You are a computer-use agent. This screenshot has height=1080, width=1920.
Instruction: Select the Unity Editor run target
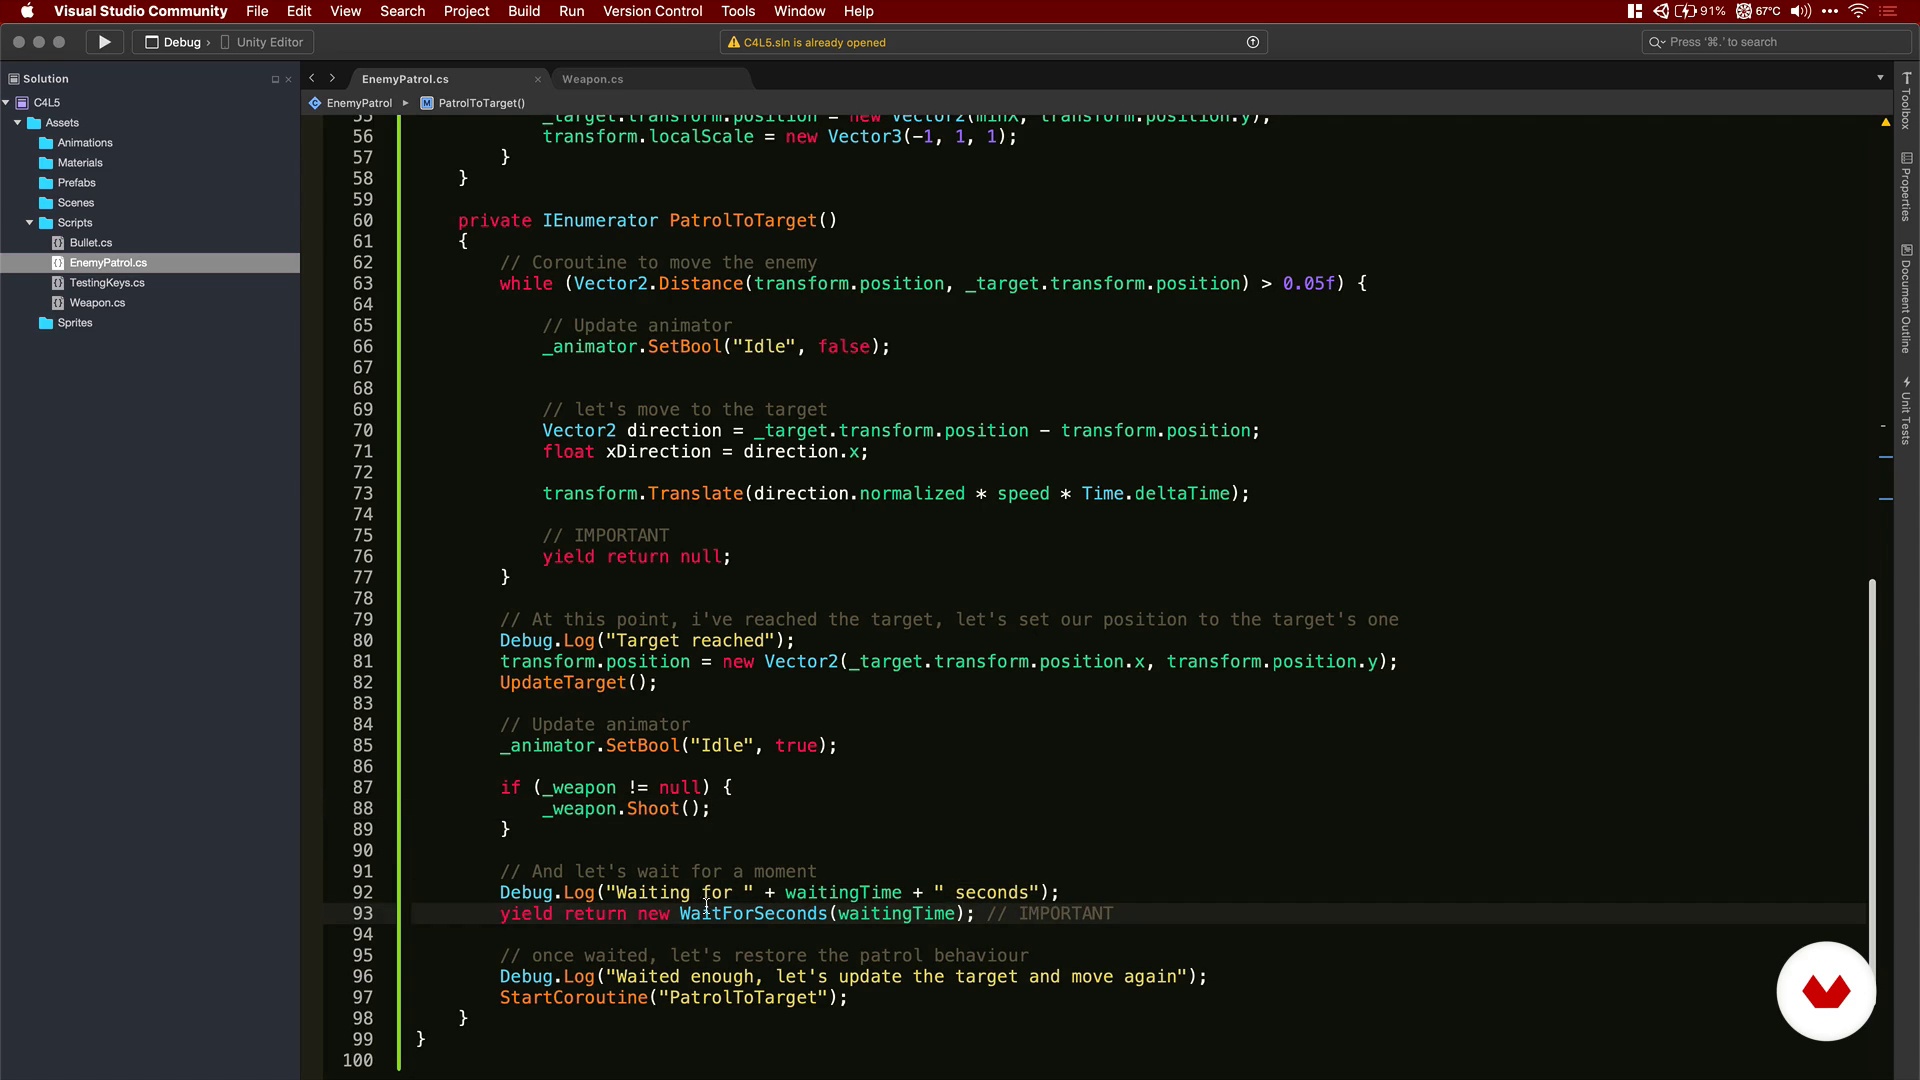(x=262, y=42)
